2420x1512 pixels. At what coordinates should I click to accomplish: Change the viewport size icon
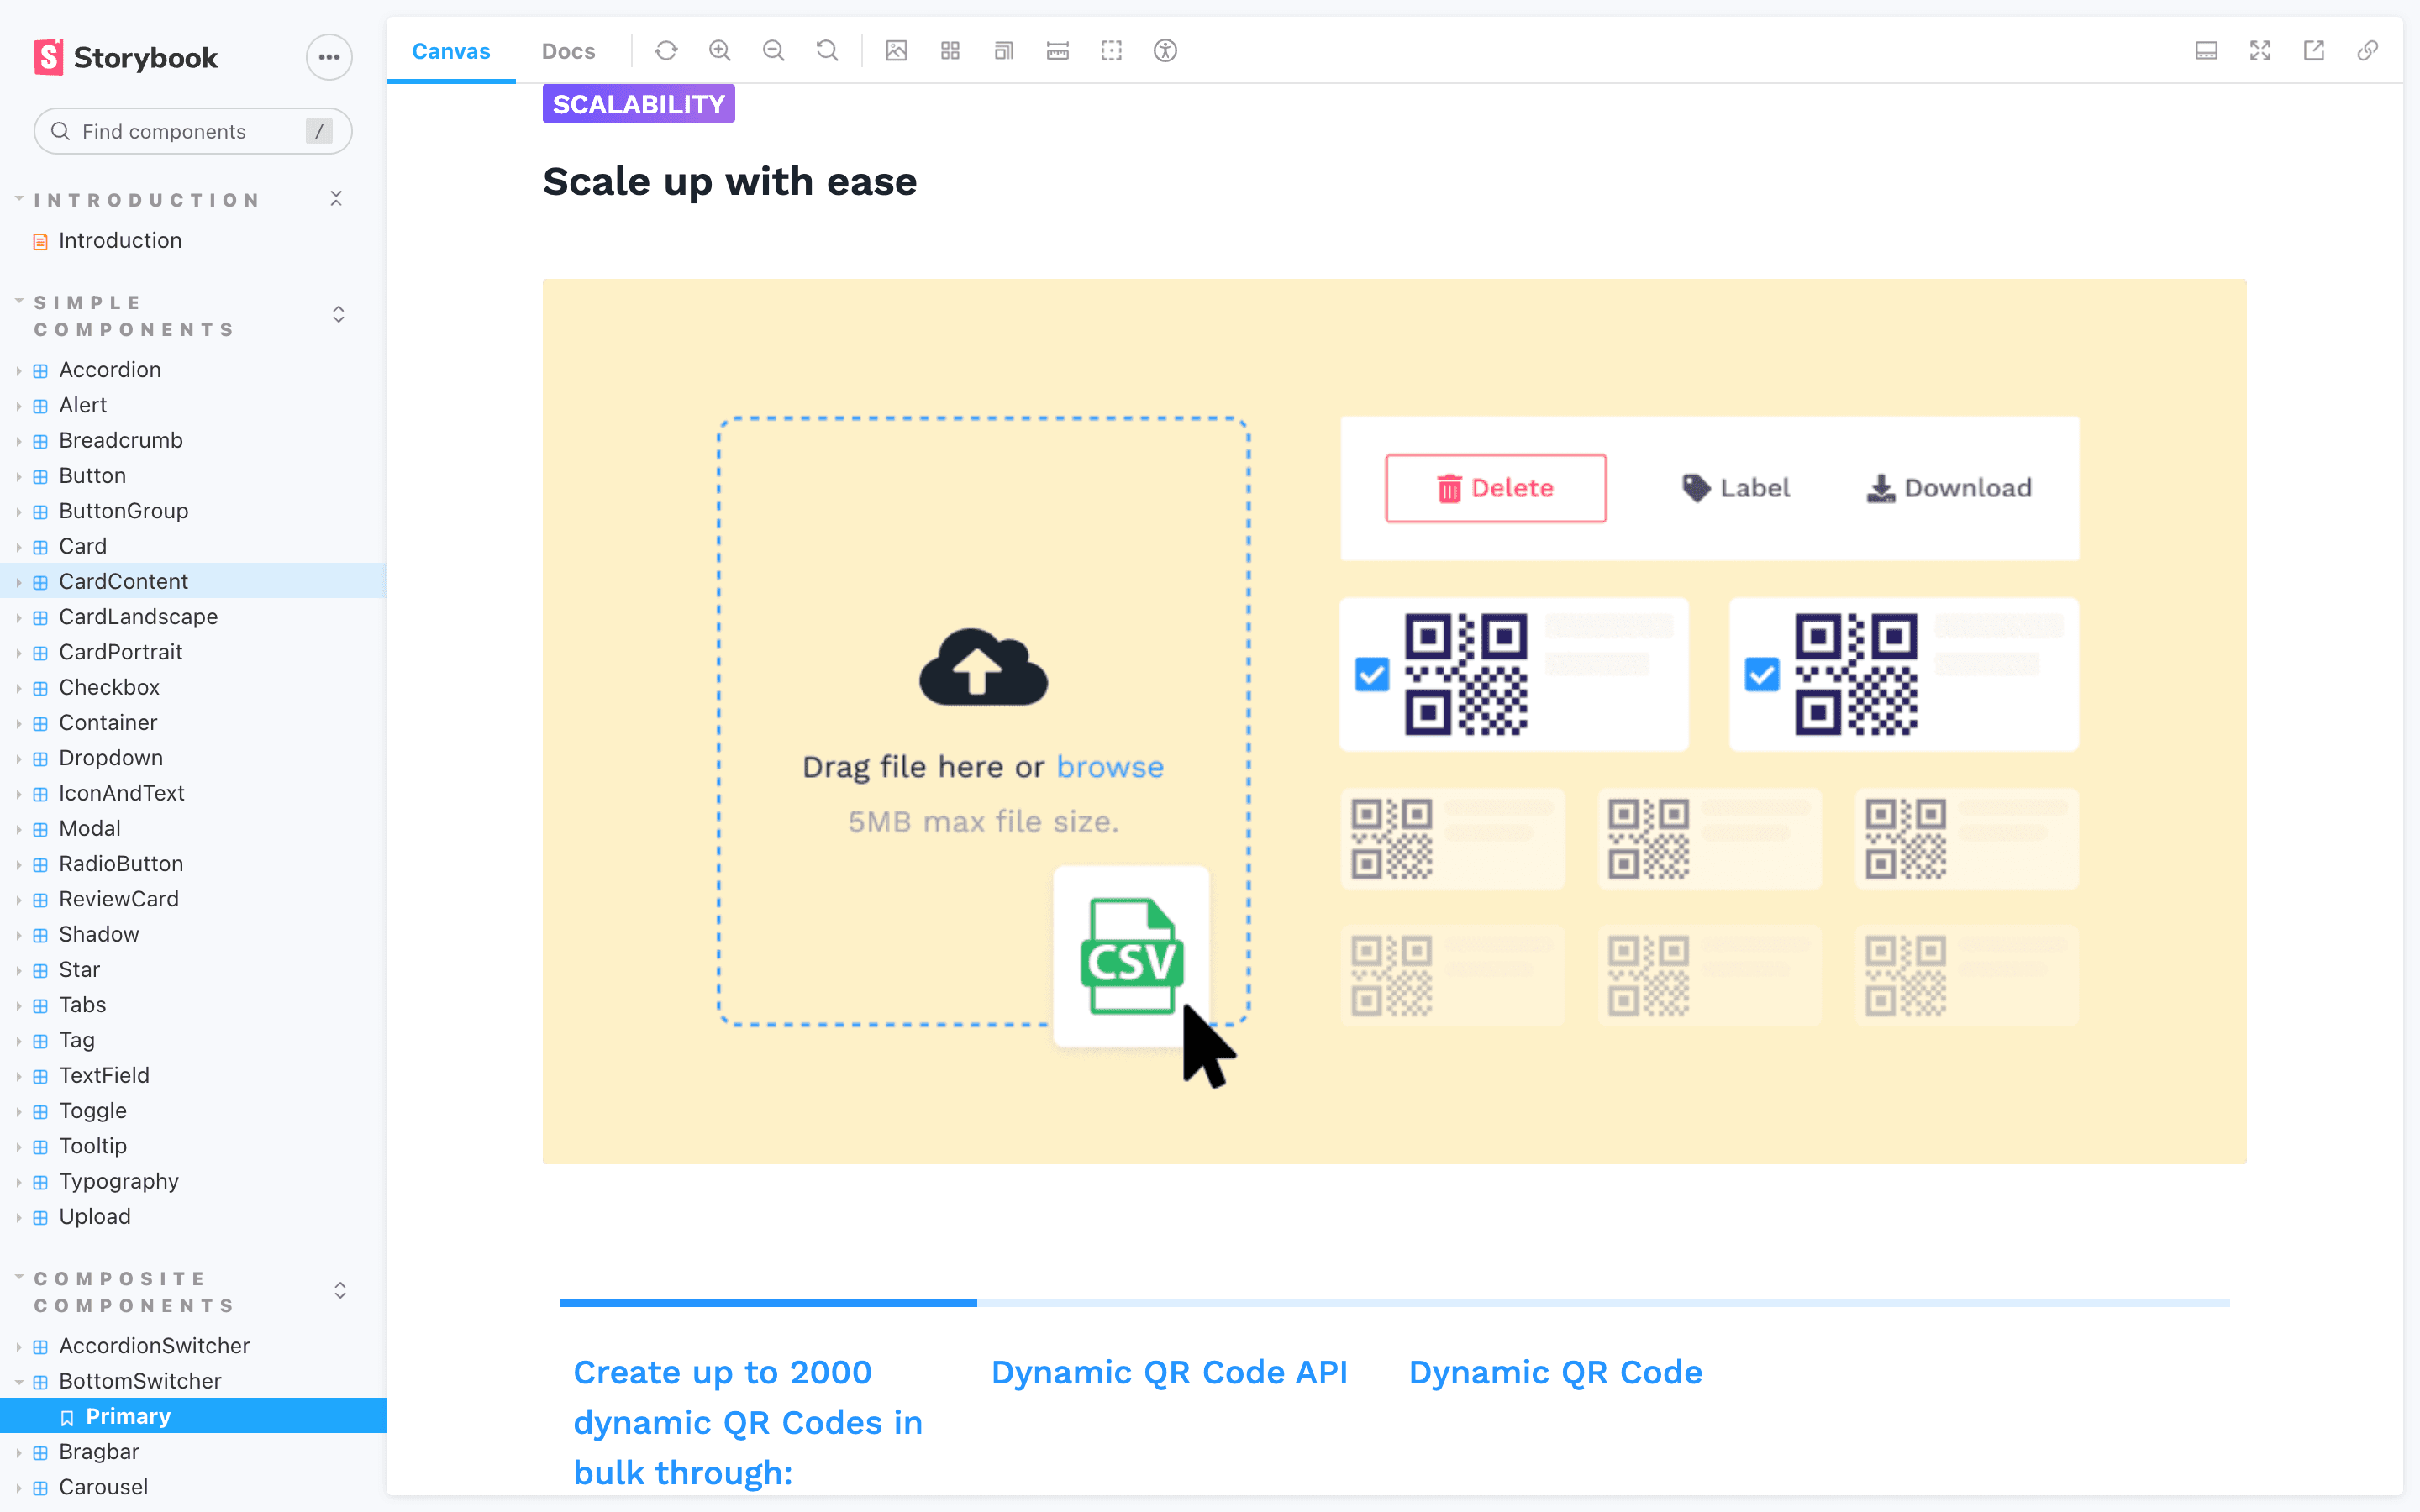pos(1004,51)
